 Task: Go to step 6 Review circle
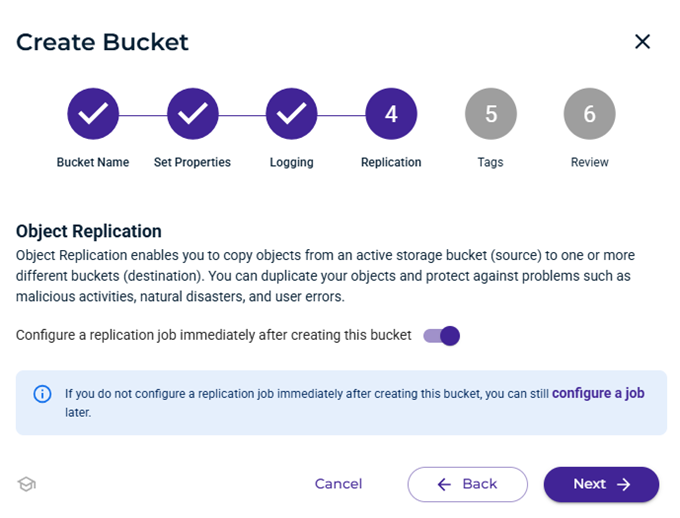[x=589, y=114]
